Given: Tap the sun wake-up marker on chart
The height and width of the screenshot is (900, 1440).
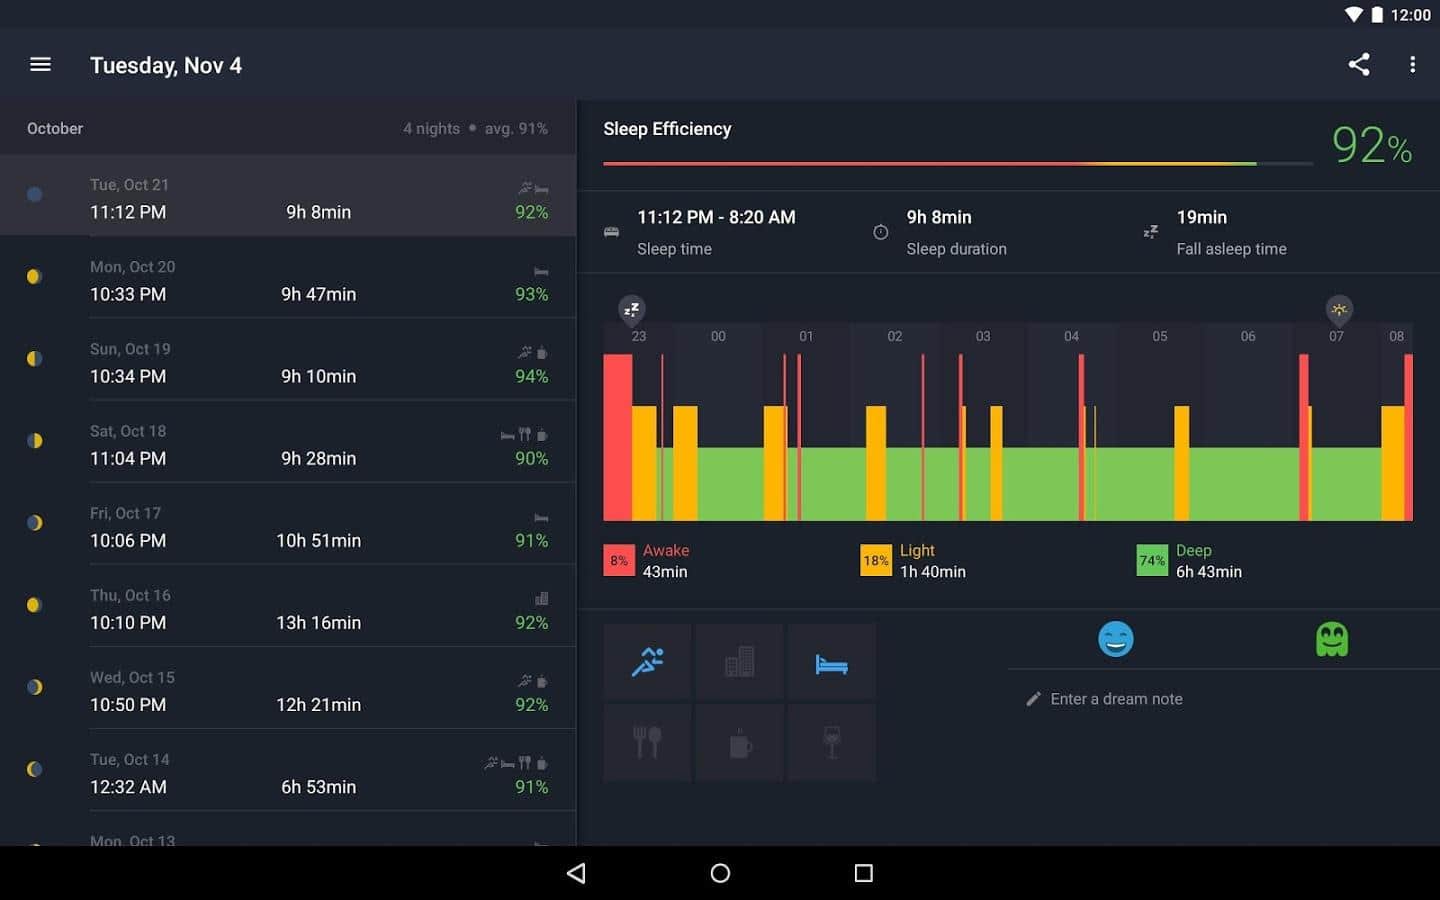Looking at the screenshot, I should [x=1338, y=310].
